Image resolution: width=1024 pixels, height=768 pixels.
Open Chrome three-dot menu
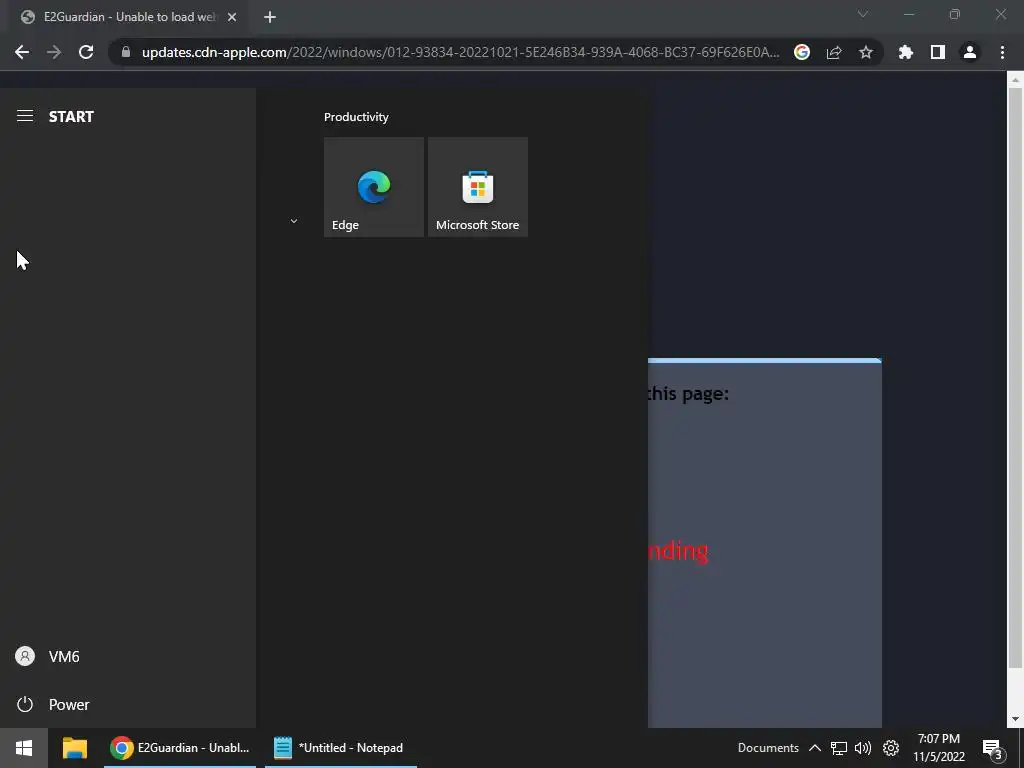click(1002, 52)
